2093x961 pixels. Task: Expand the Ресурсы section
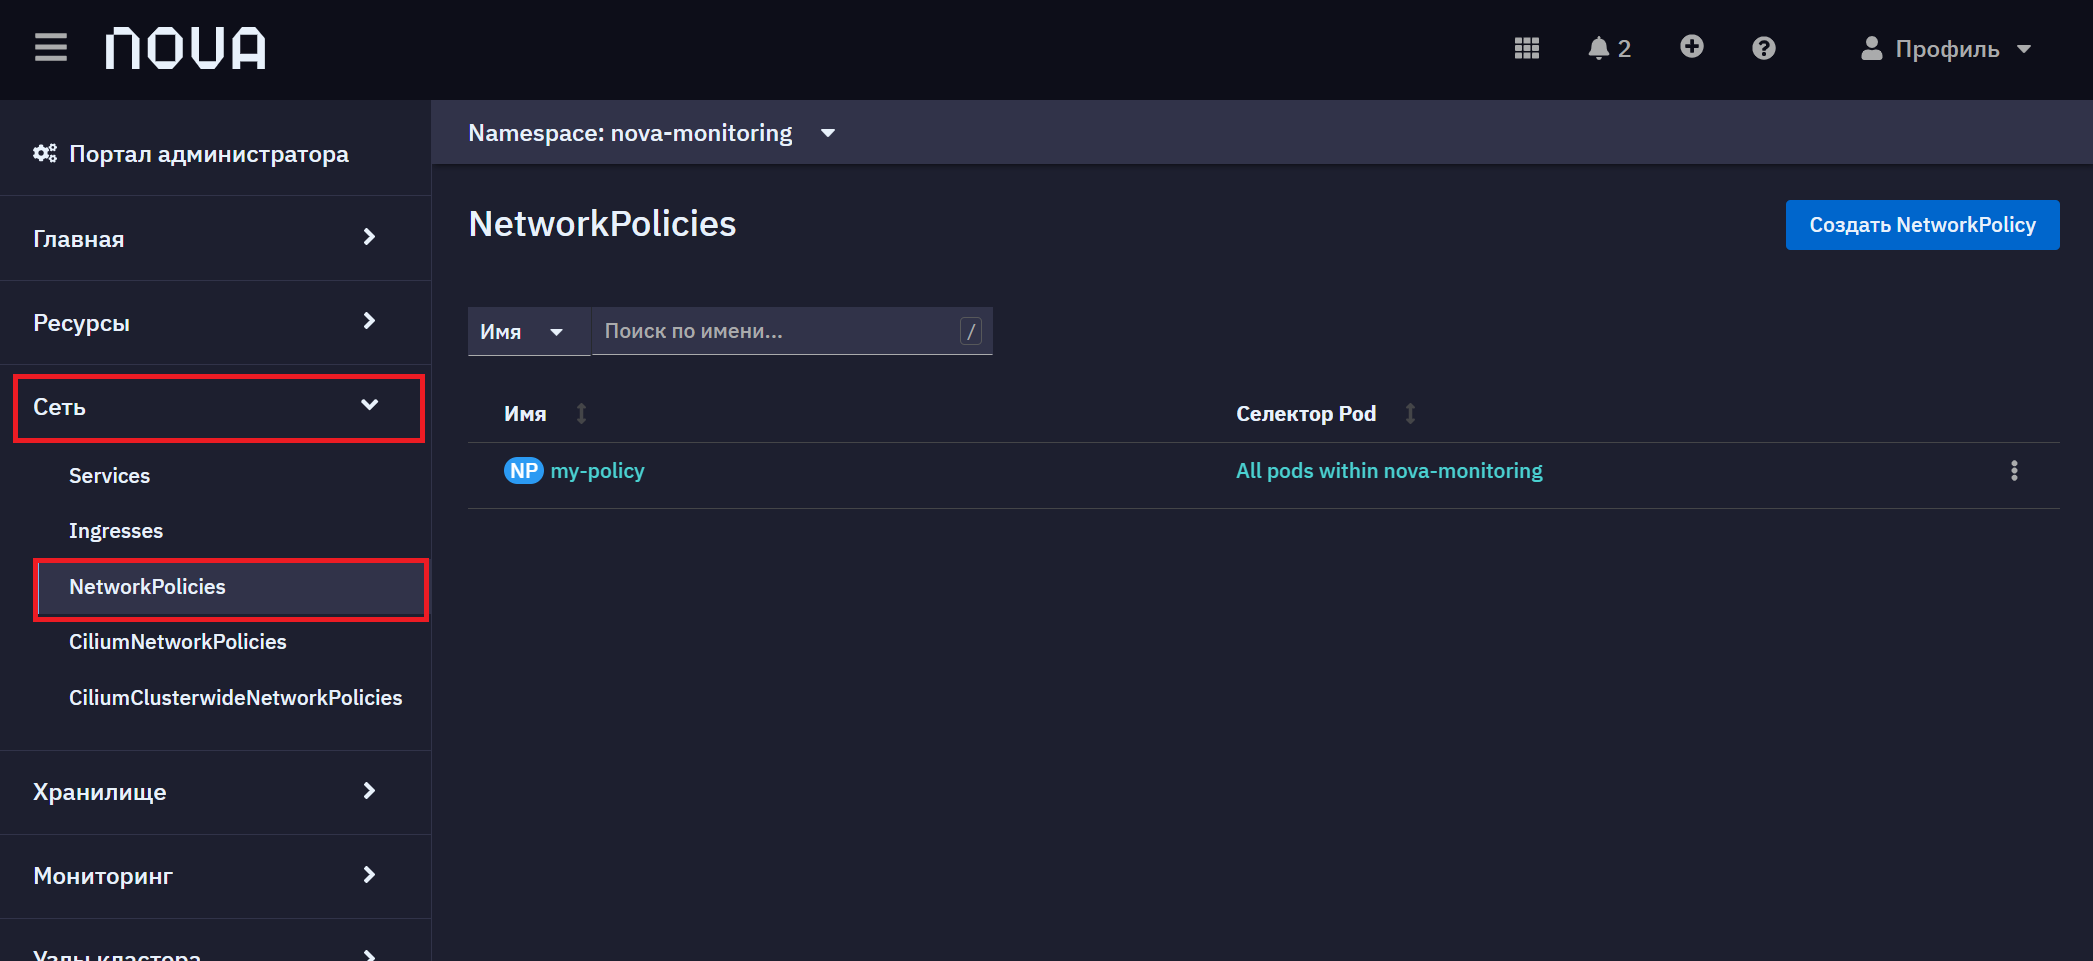point(215,322)
